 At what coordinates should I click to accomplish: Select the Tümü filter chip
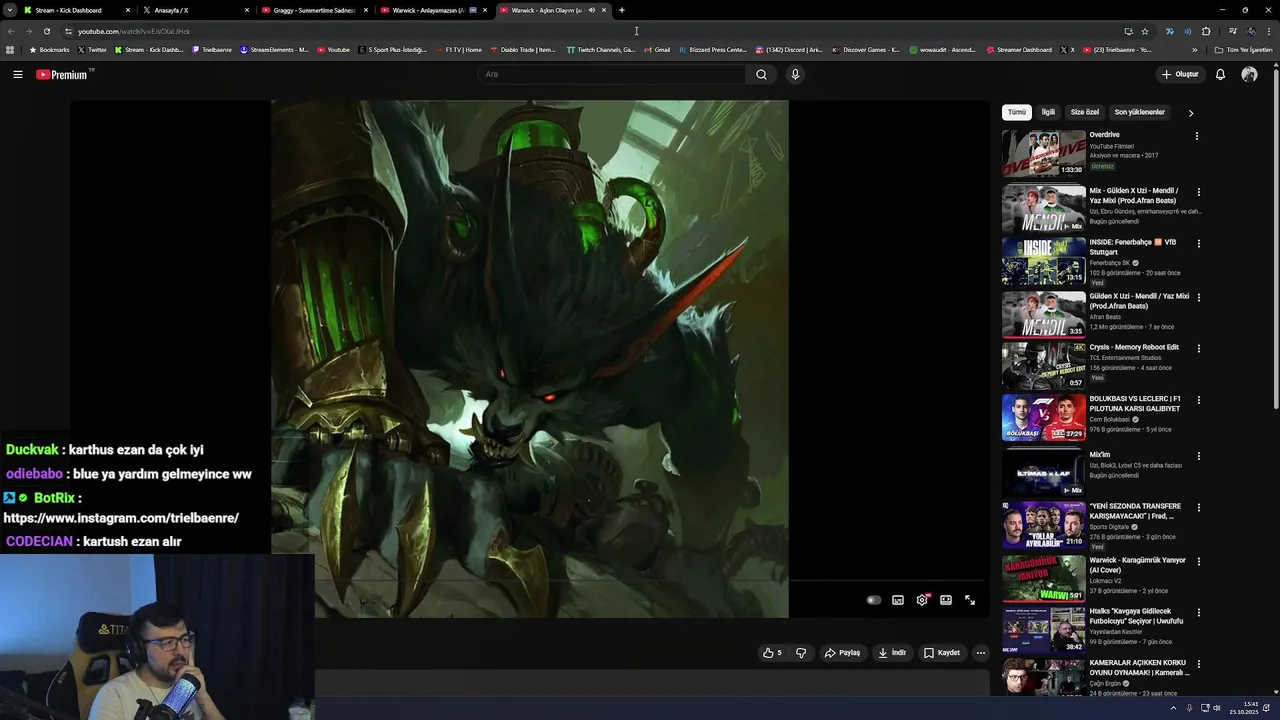tap(1017, 112)
